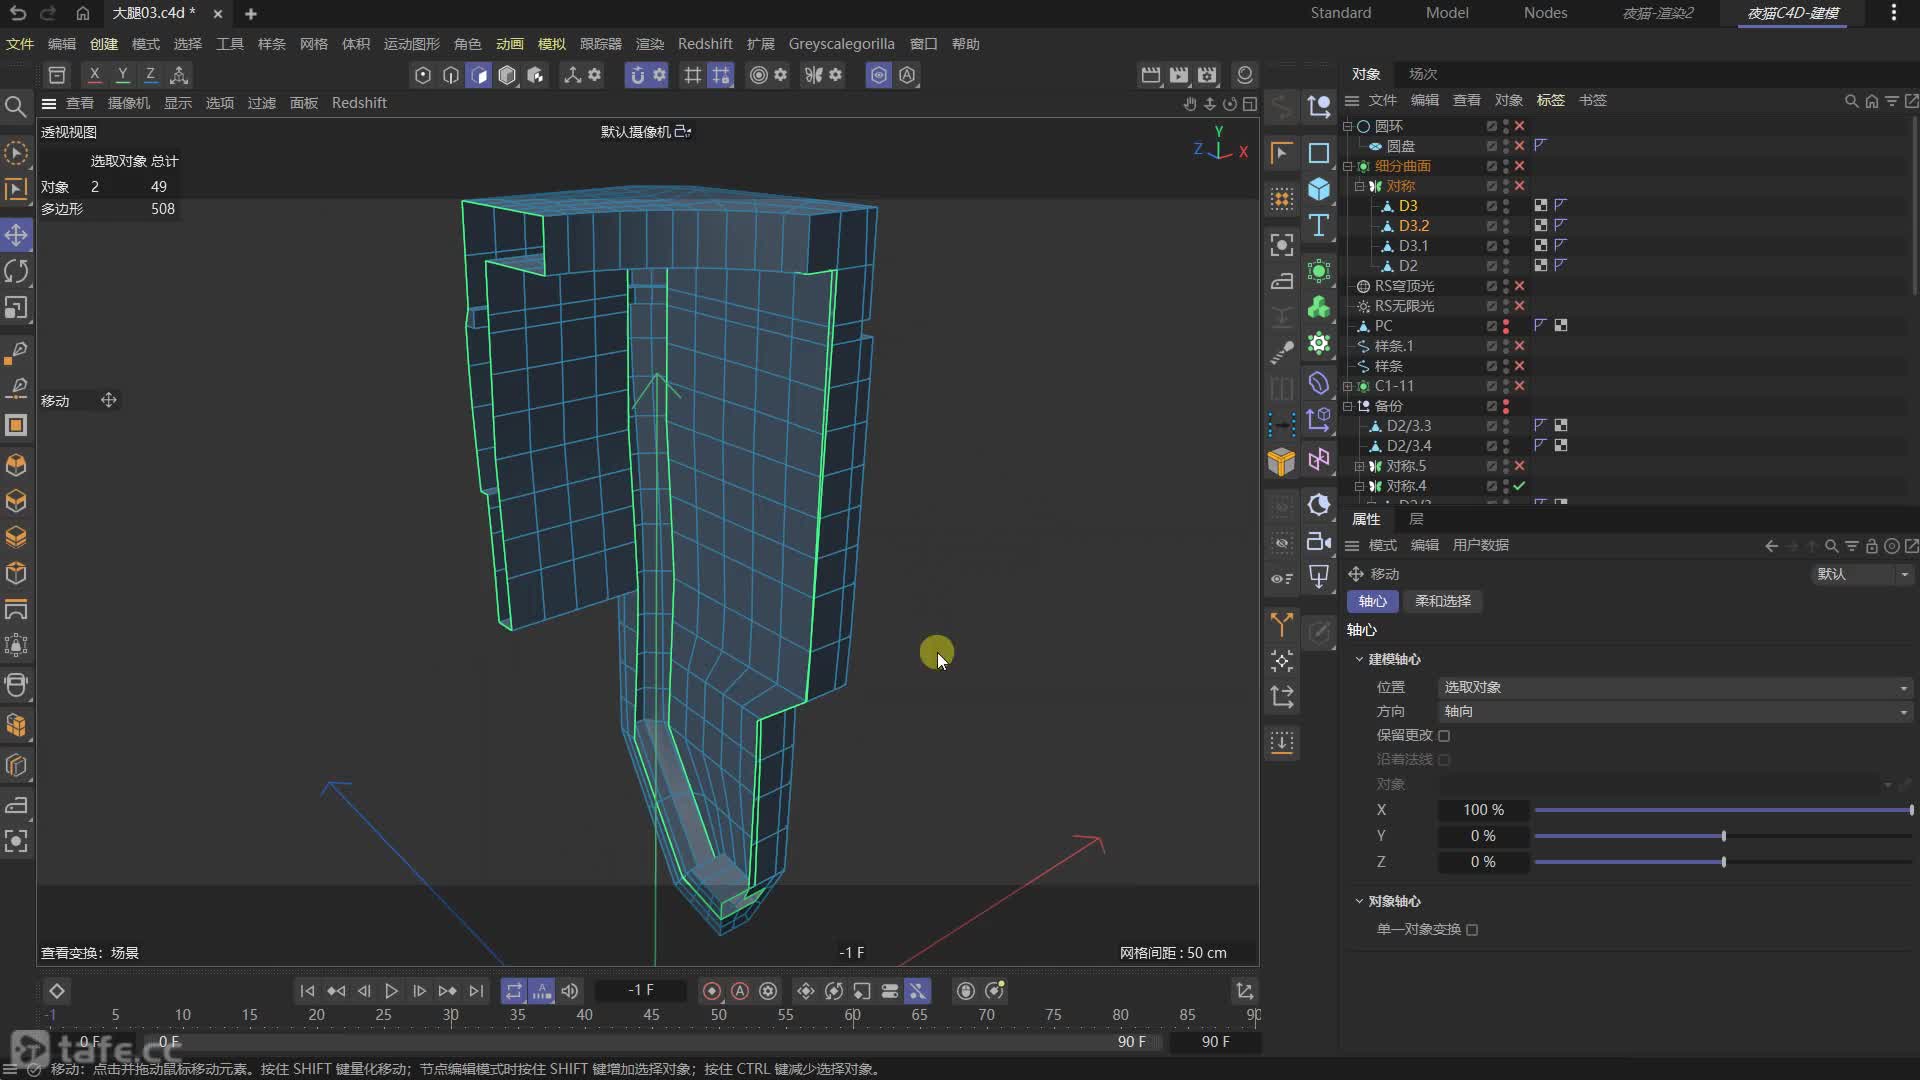
Task: Open the 位置 dropdown (选取对象)
Action: [x=1675, y=688]
